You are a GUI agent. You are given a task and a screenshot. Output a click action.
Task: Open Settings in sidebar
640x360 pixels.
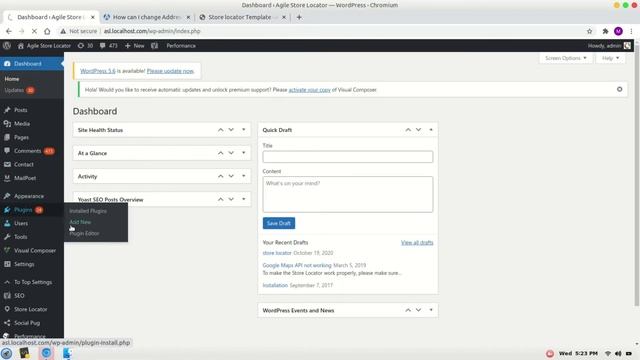click(24, 264)
